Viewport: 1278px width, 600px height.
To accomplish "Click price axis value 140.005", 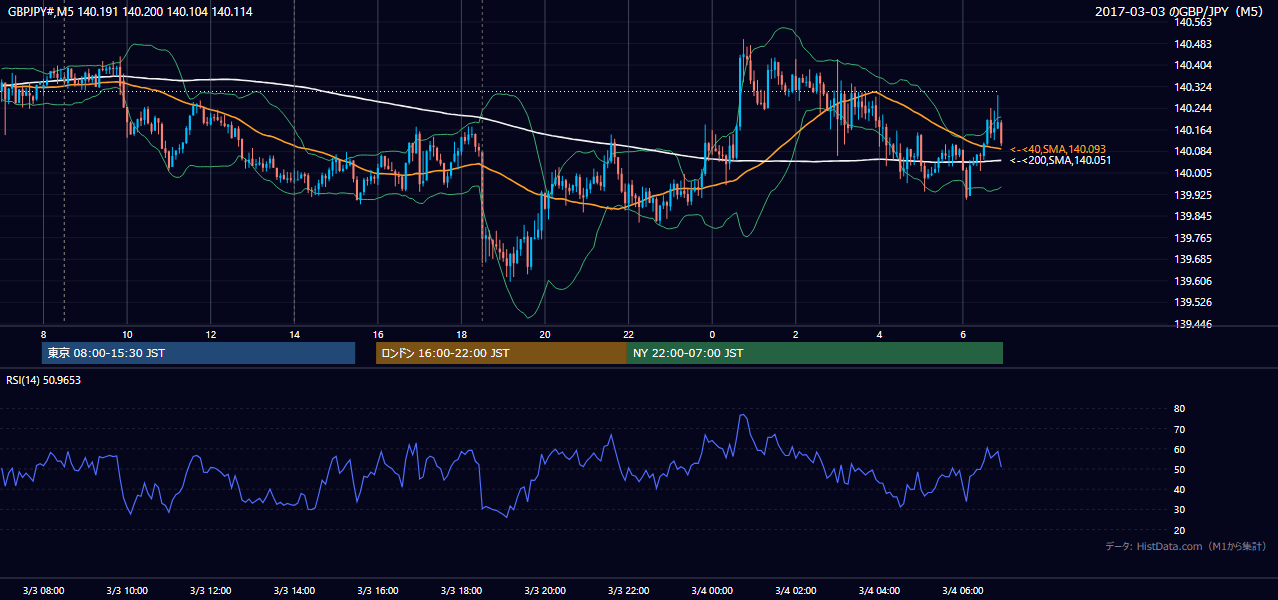I will pos(1193,173).
